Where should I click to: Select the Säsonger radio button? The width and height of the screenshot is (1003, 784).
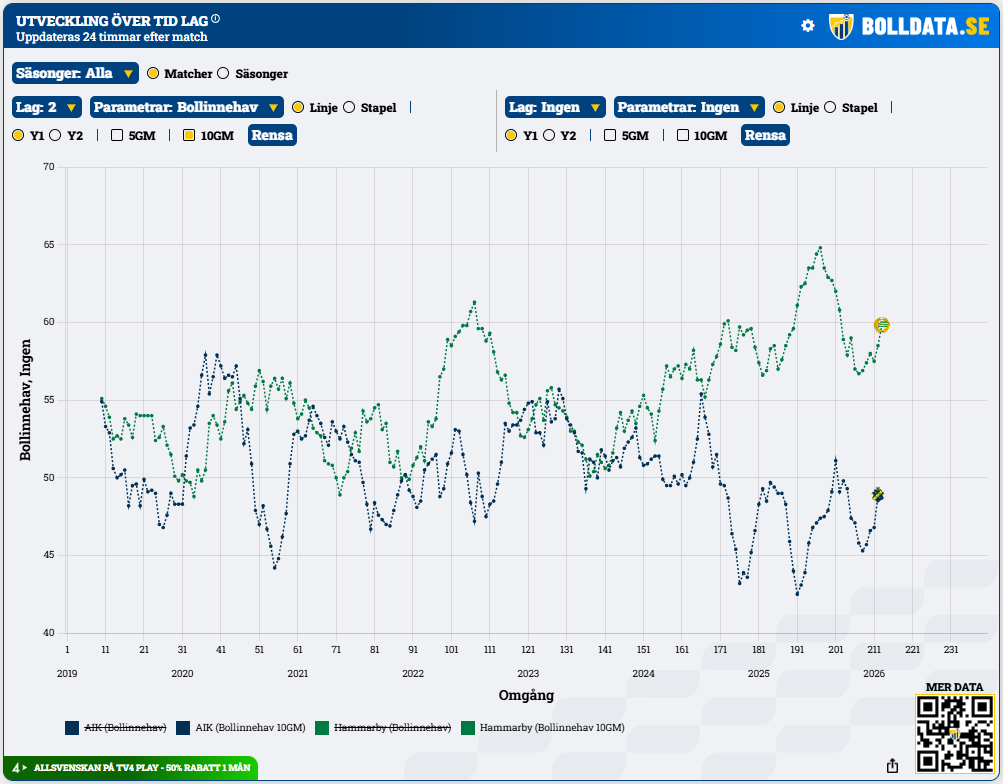coord(223,74)
